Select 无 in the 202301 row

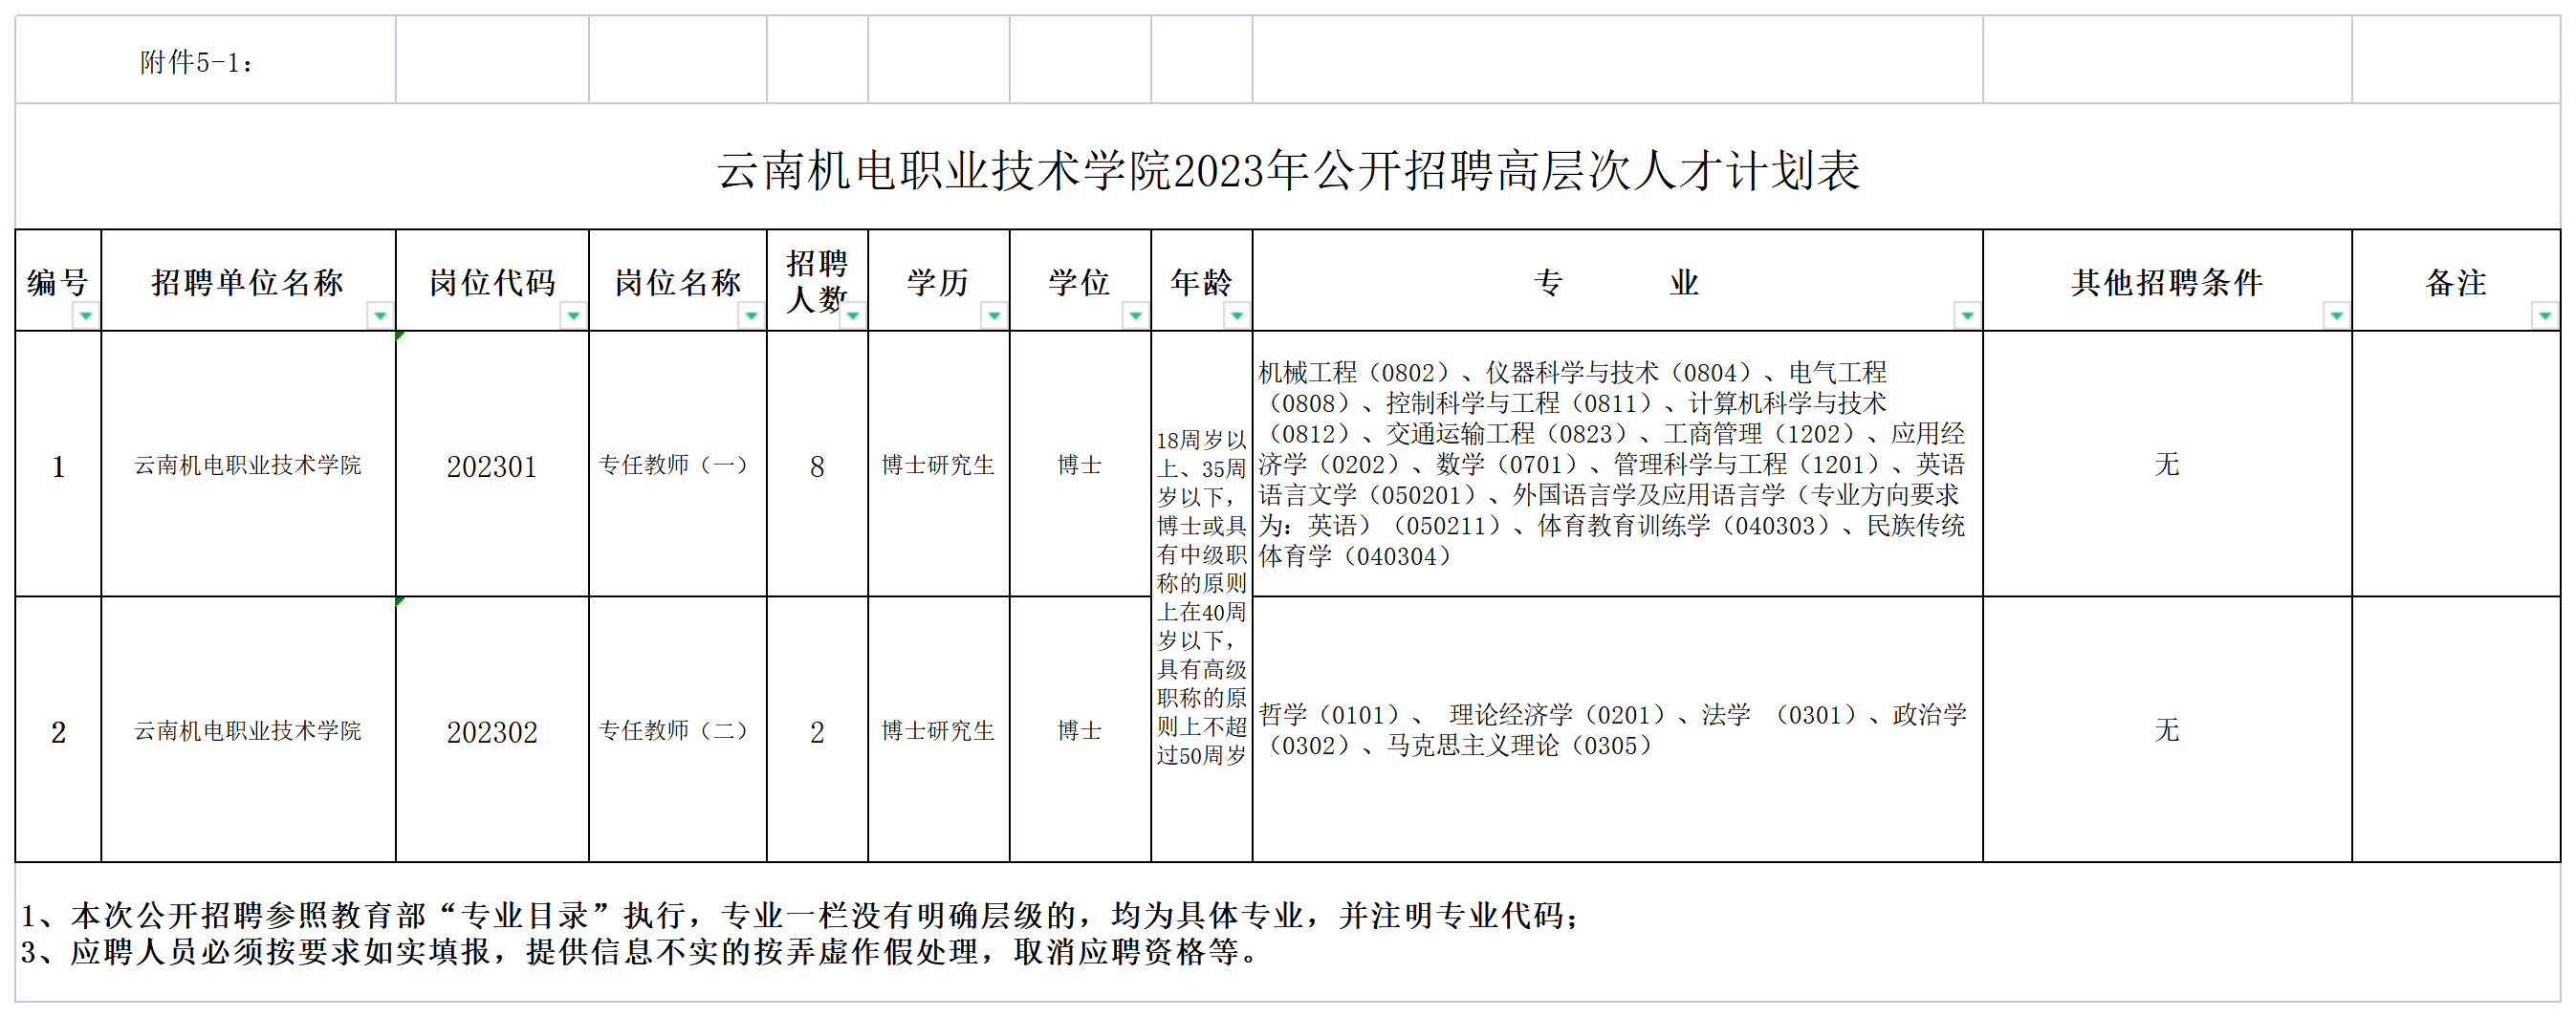tap(2167, 465)
